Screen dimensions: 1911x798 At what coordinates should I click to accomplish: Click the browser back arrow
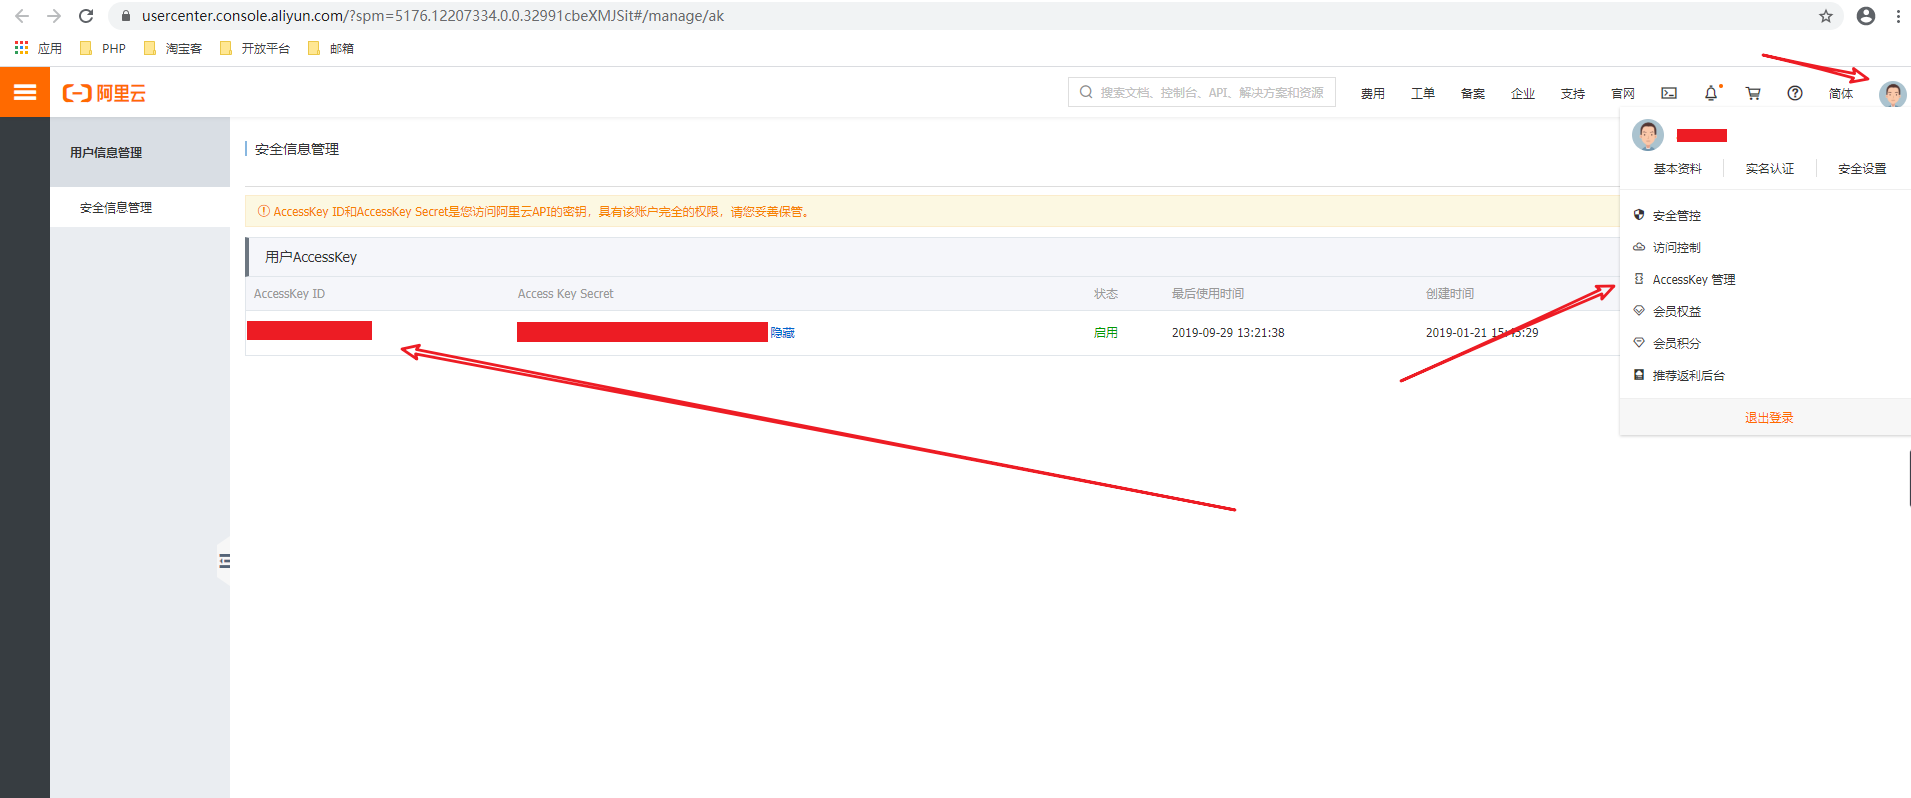point(22,16)
